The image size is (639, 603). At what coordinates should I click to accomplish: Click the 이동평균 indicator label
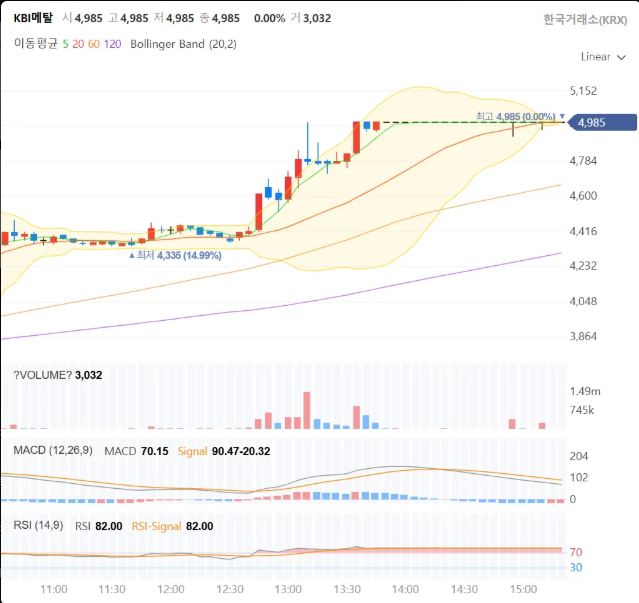pos(36,44)
